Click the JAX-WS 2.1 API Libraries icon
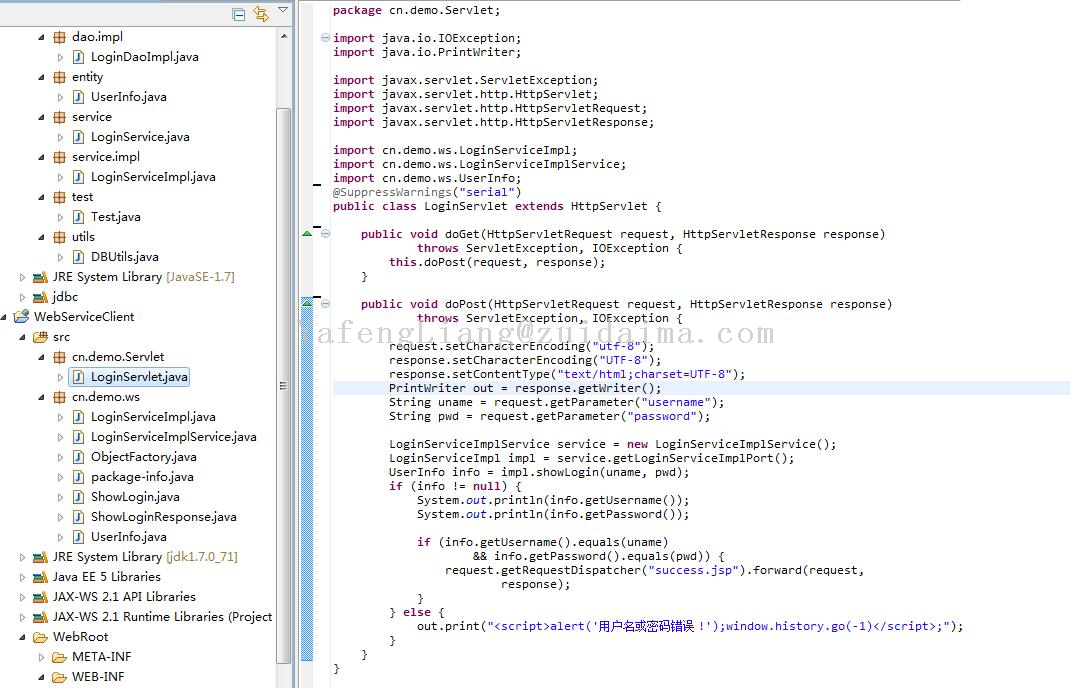 point(40,597)
